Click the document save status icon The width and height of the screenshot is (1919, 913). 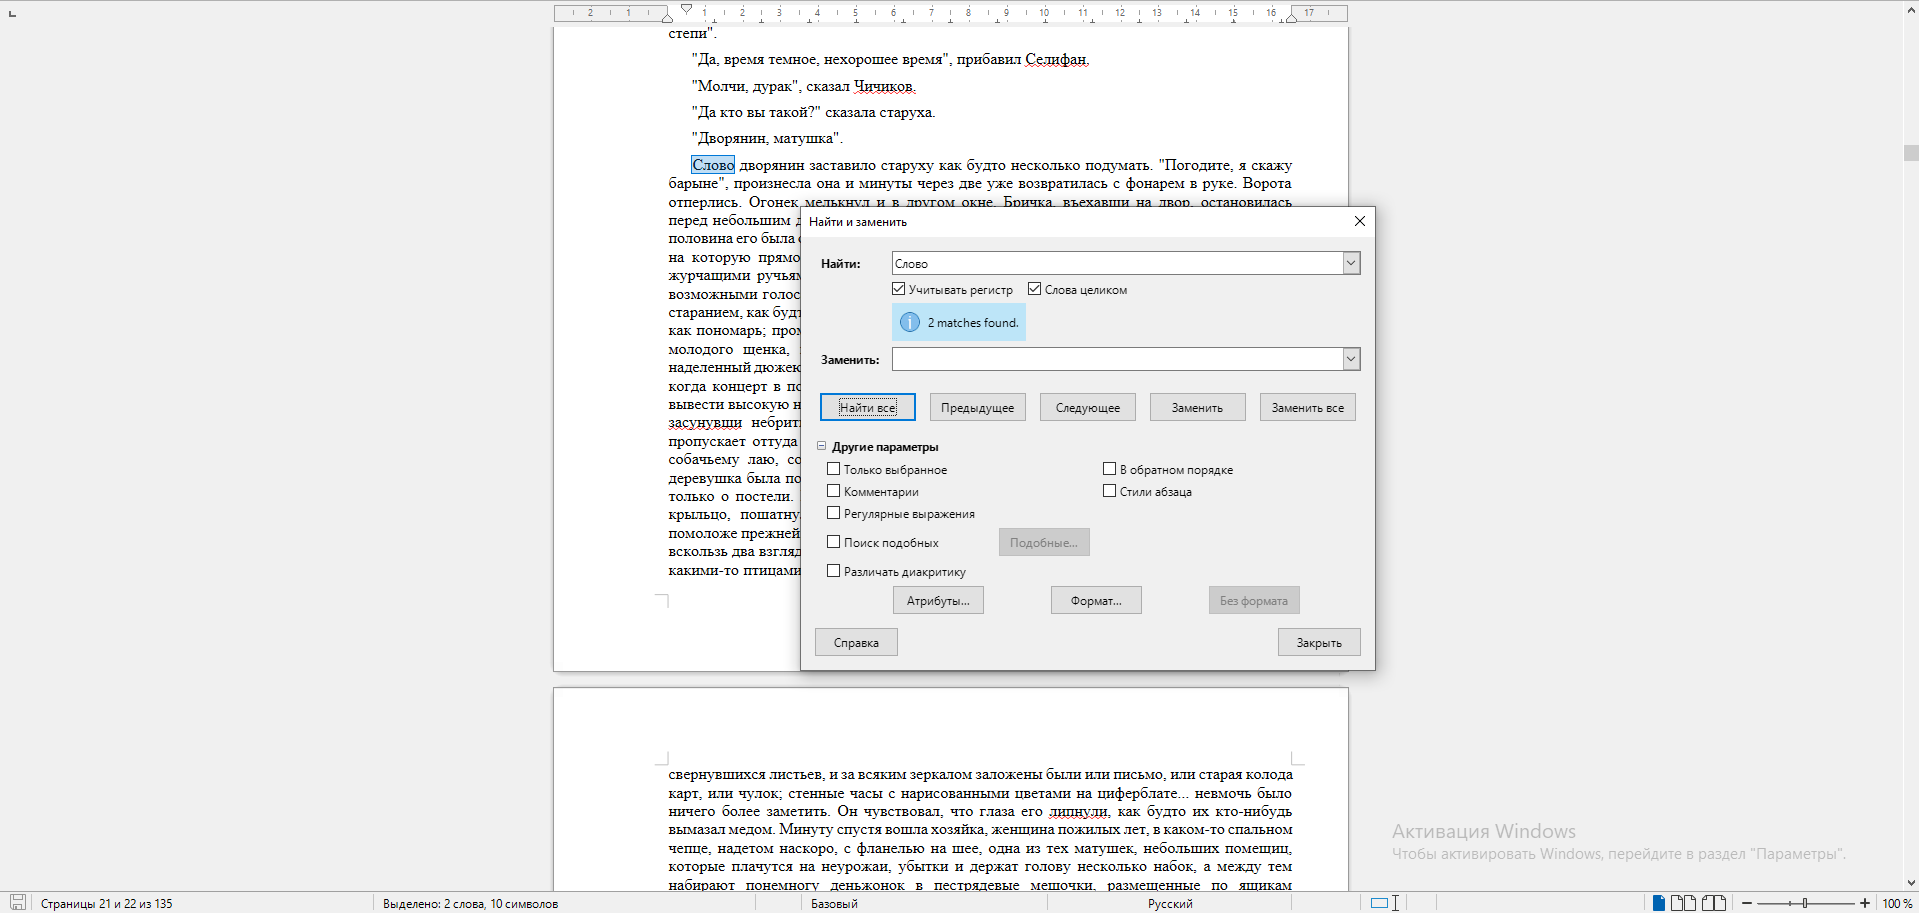click(17, 902)
